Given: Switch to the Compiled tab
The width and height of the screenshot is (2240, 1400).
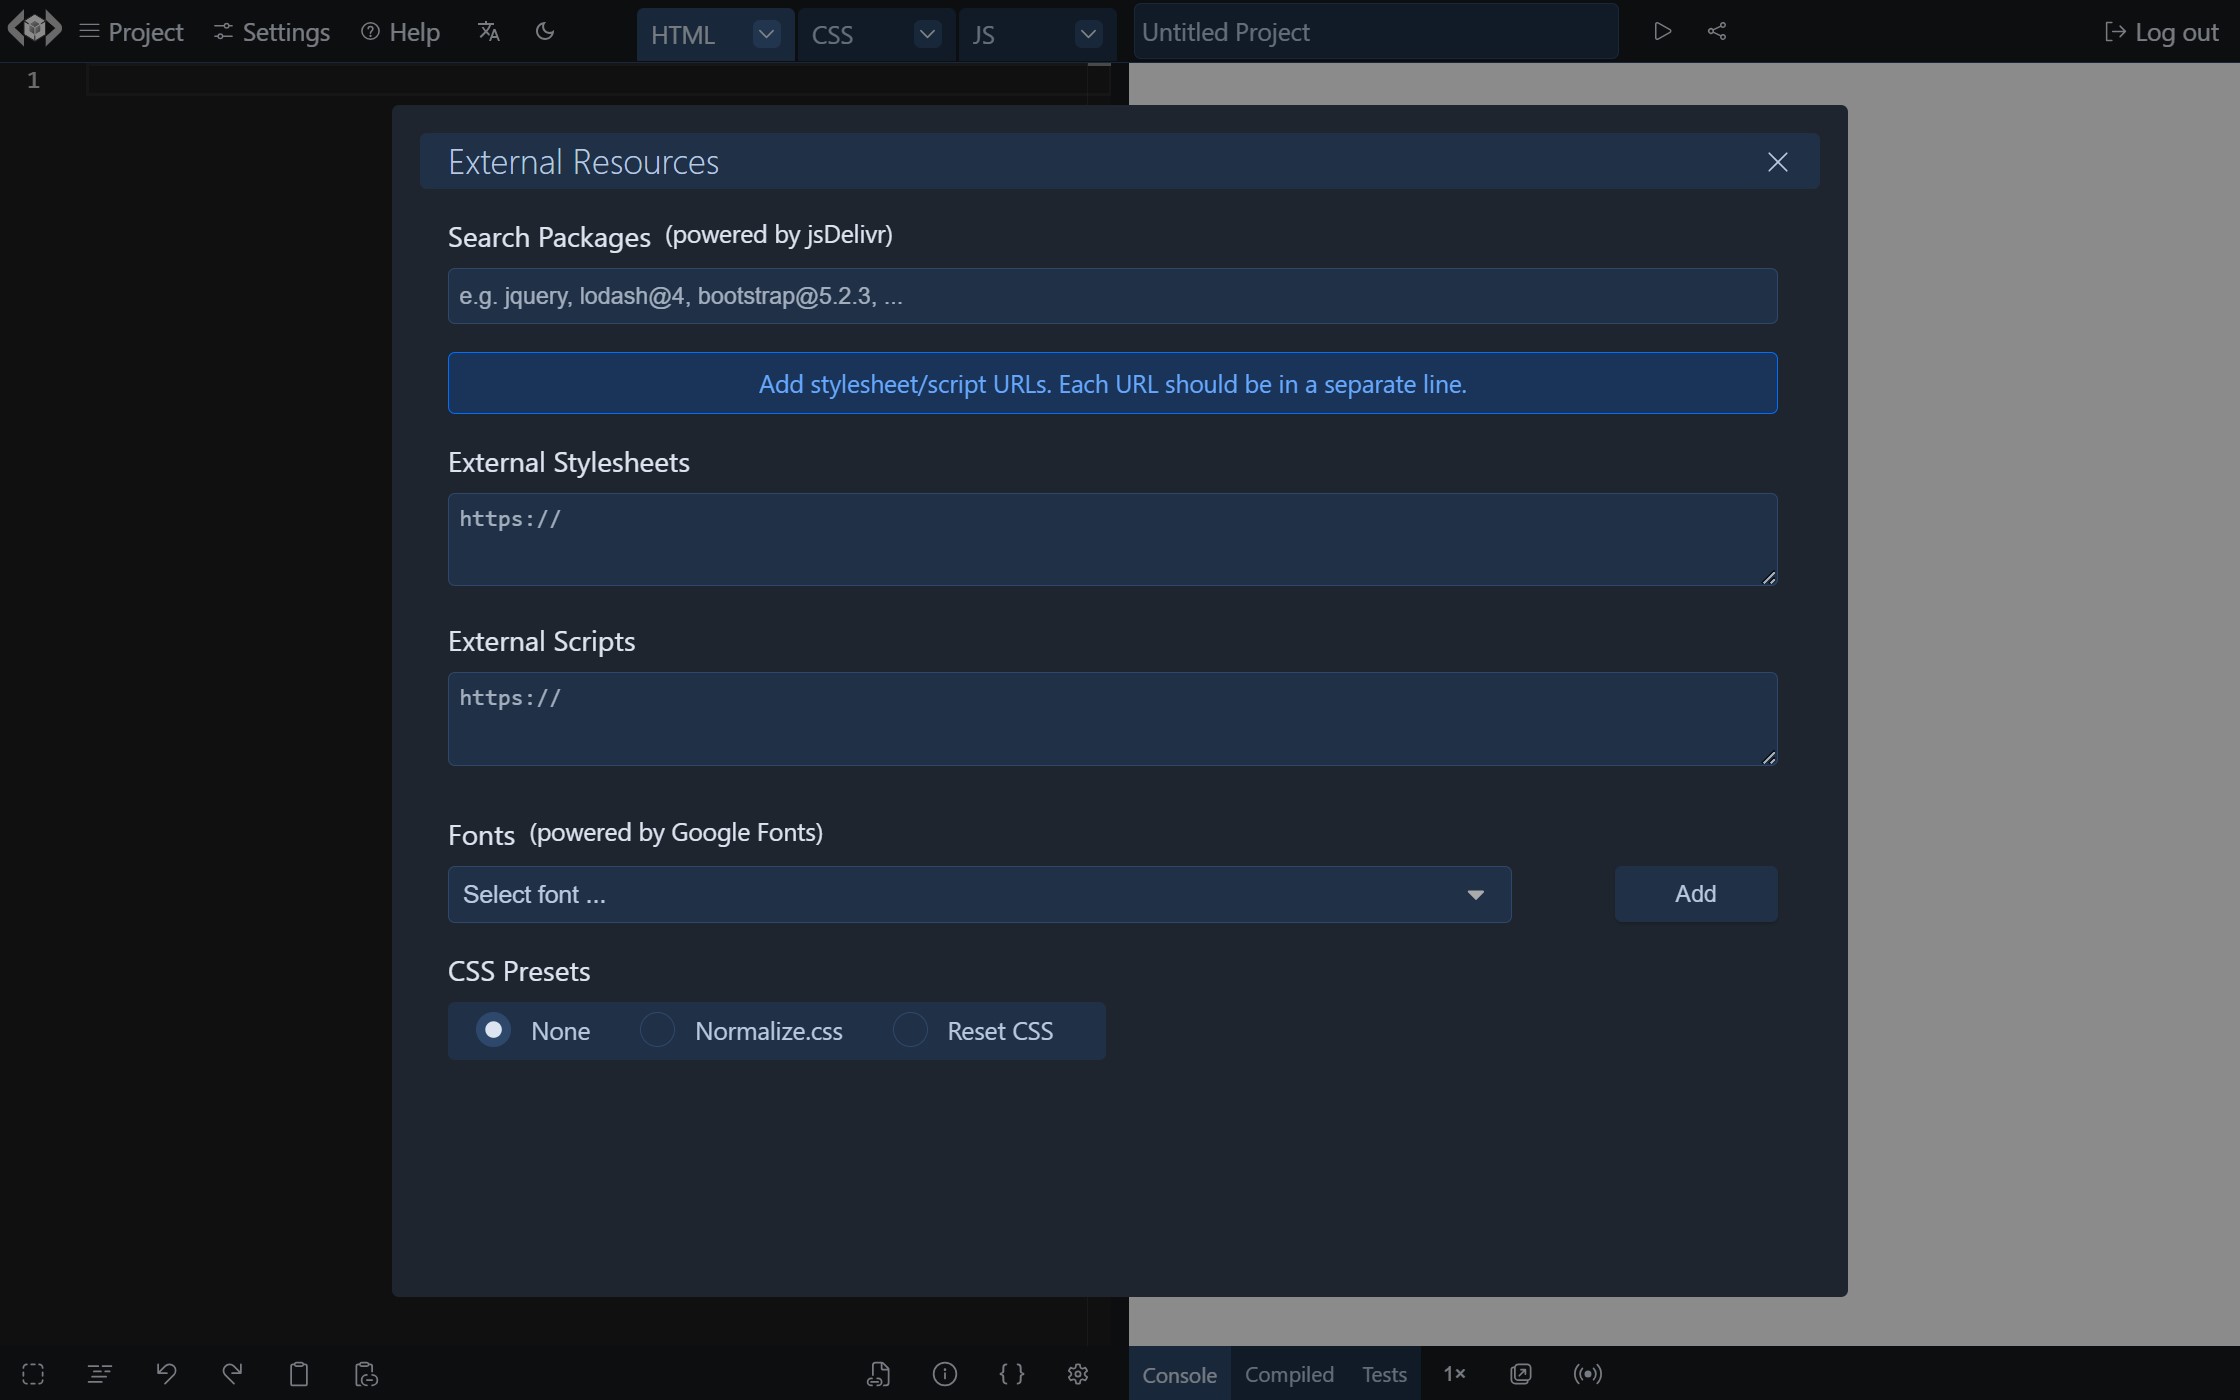Looking at the screenshot, I should (x=1288, y=1374).
